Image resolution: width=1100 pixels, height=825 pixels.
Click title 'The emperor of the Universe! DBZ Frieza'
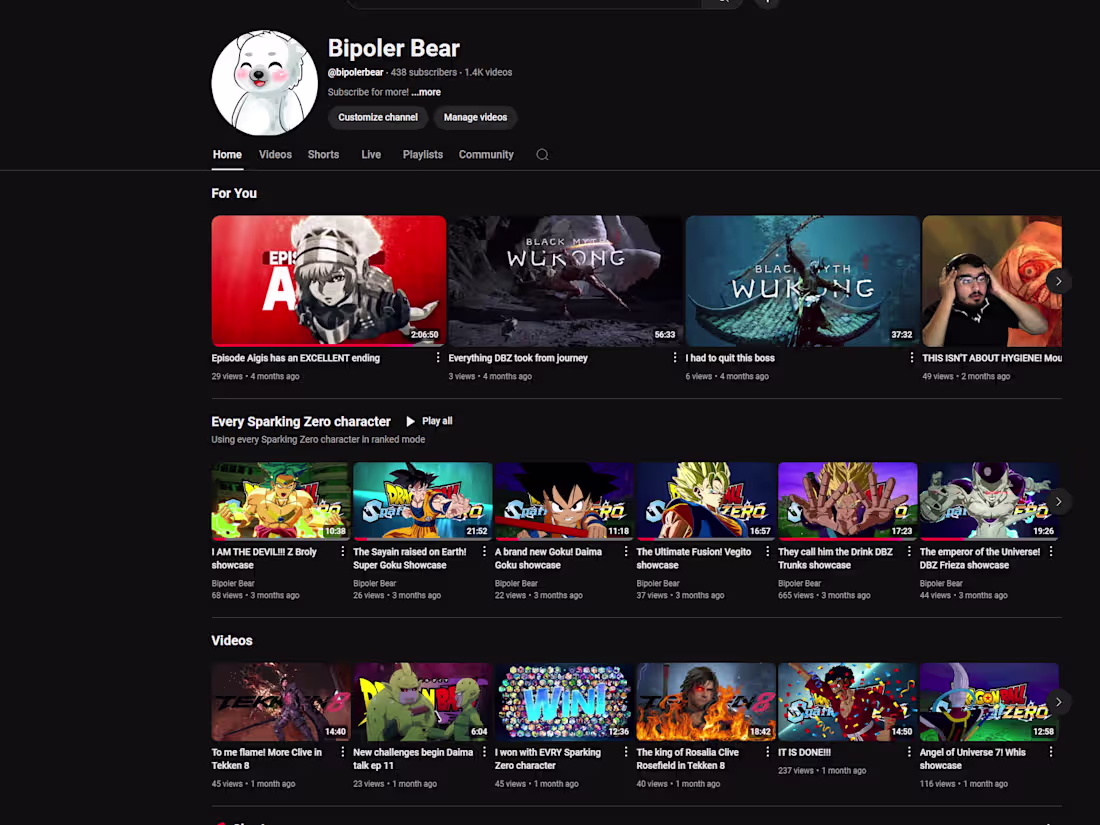pos(980,558)
